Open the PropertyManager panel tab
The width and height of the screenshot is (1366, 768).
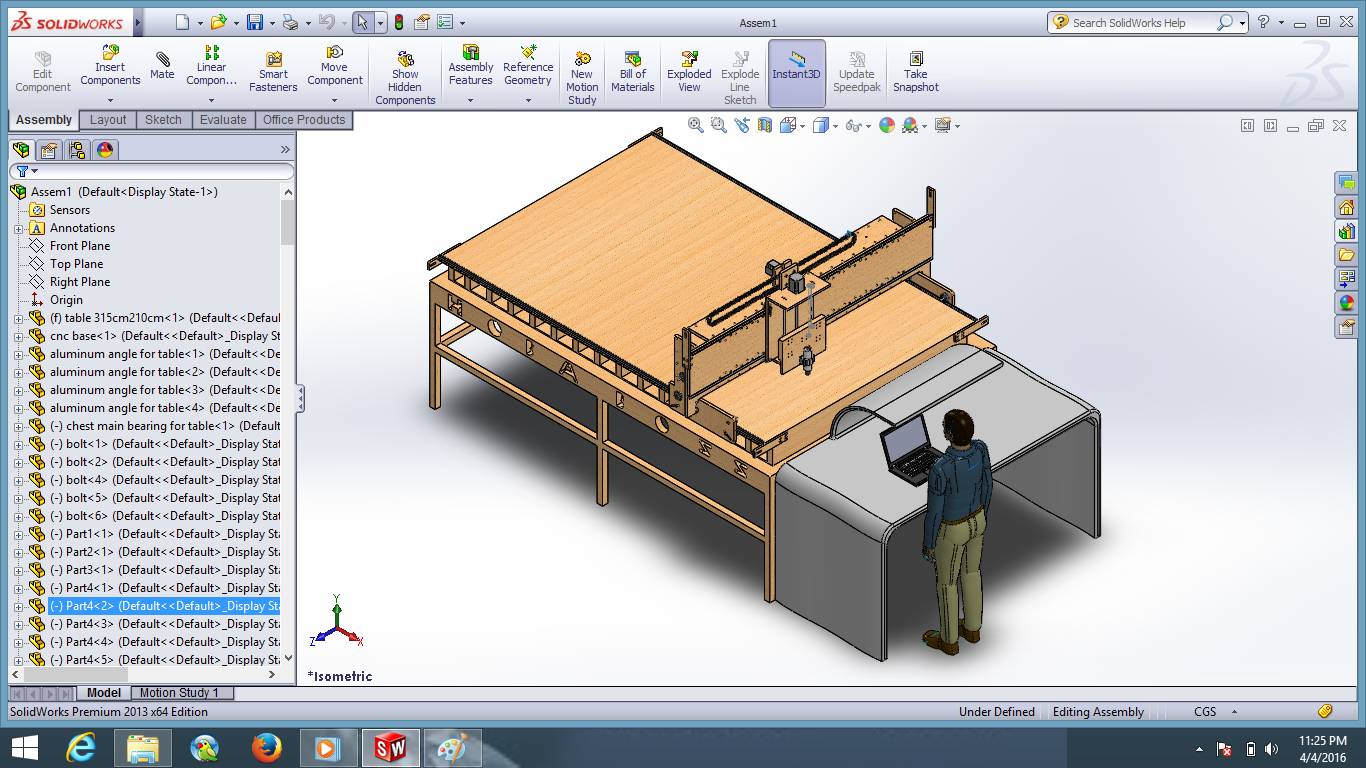point(48,150)
